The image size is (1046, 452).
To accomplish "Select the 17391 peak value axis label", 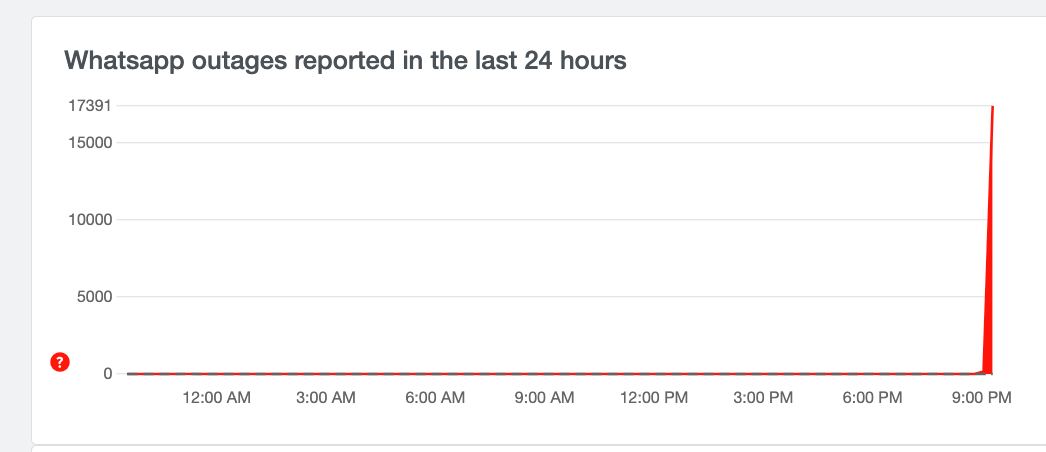I will point(89,105).
